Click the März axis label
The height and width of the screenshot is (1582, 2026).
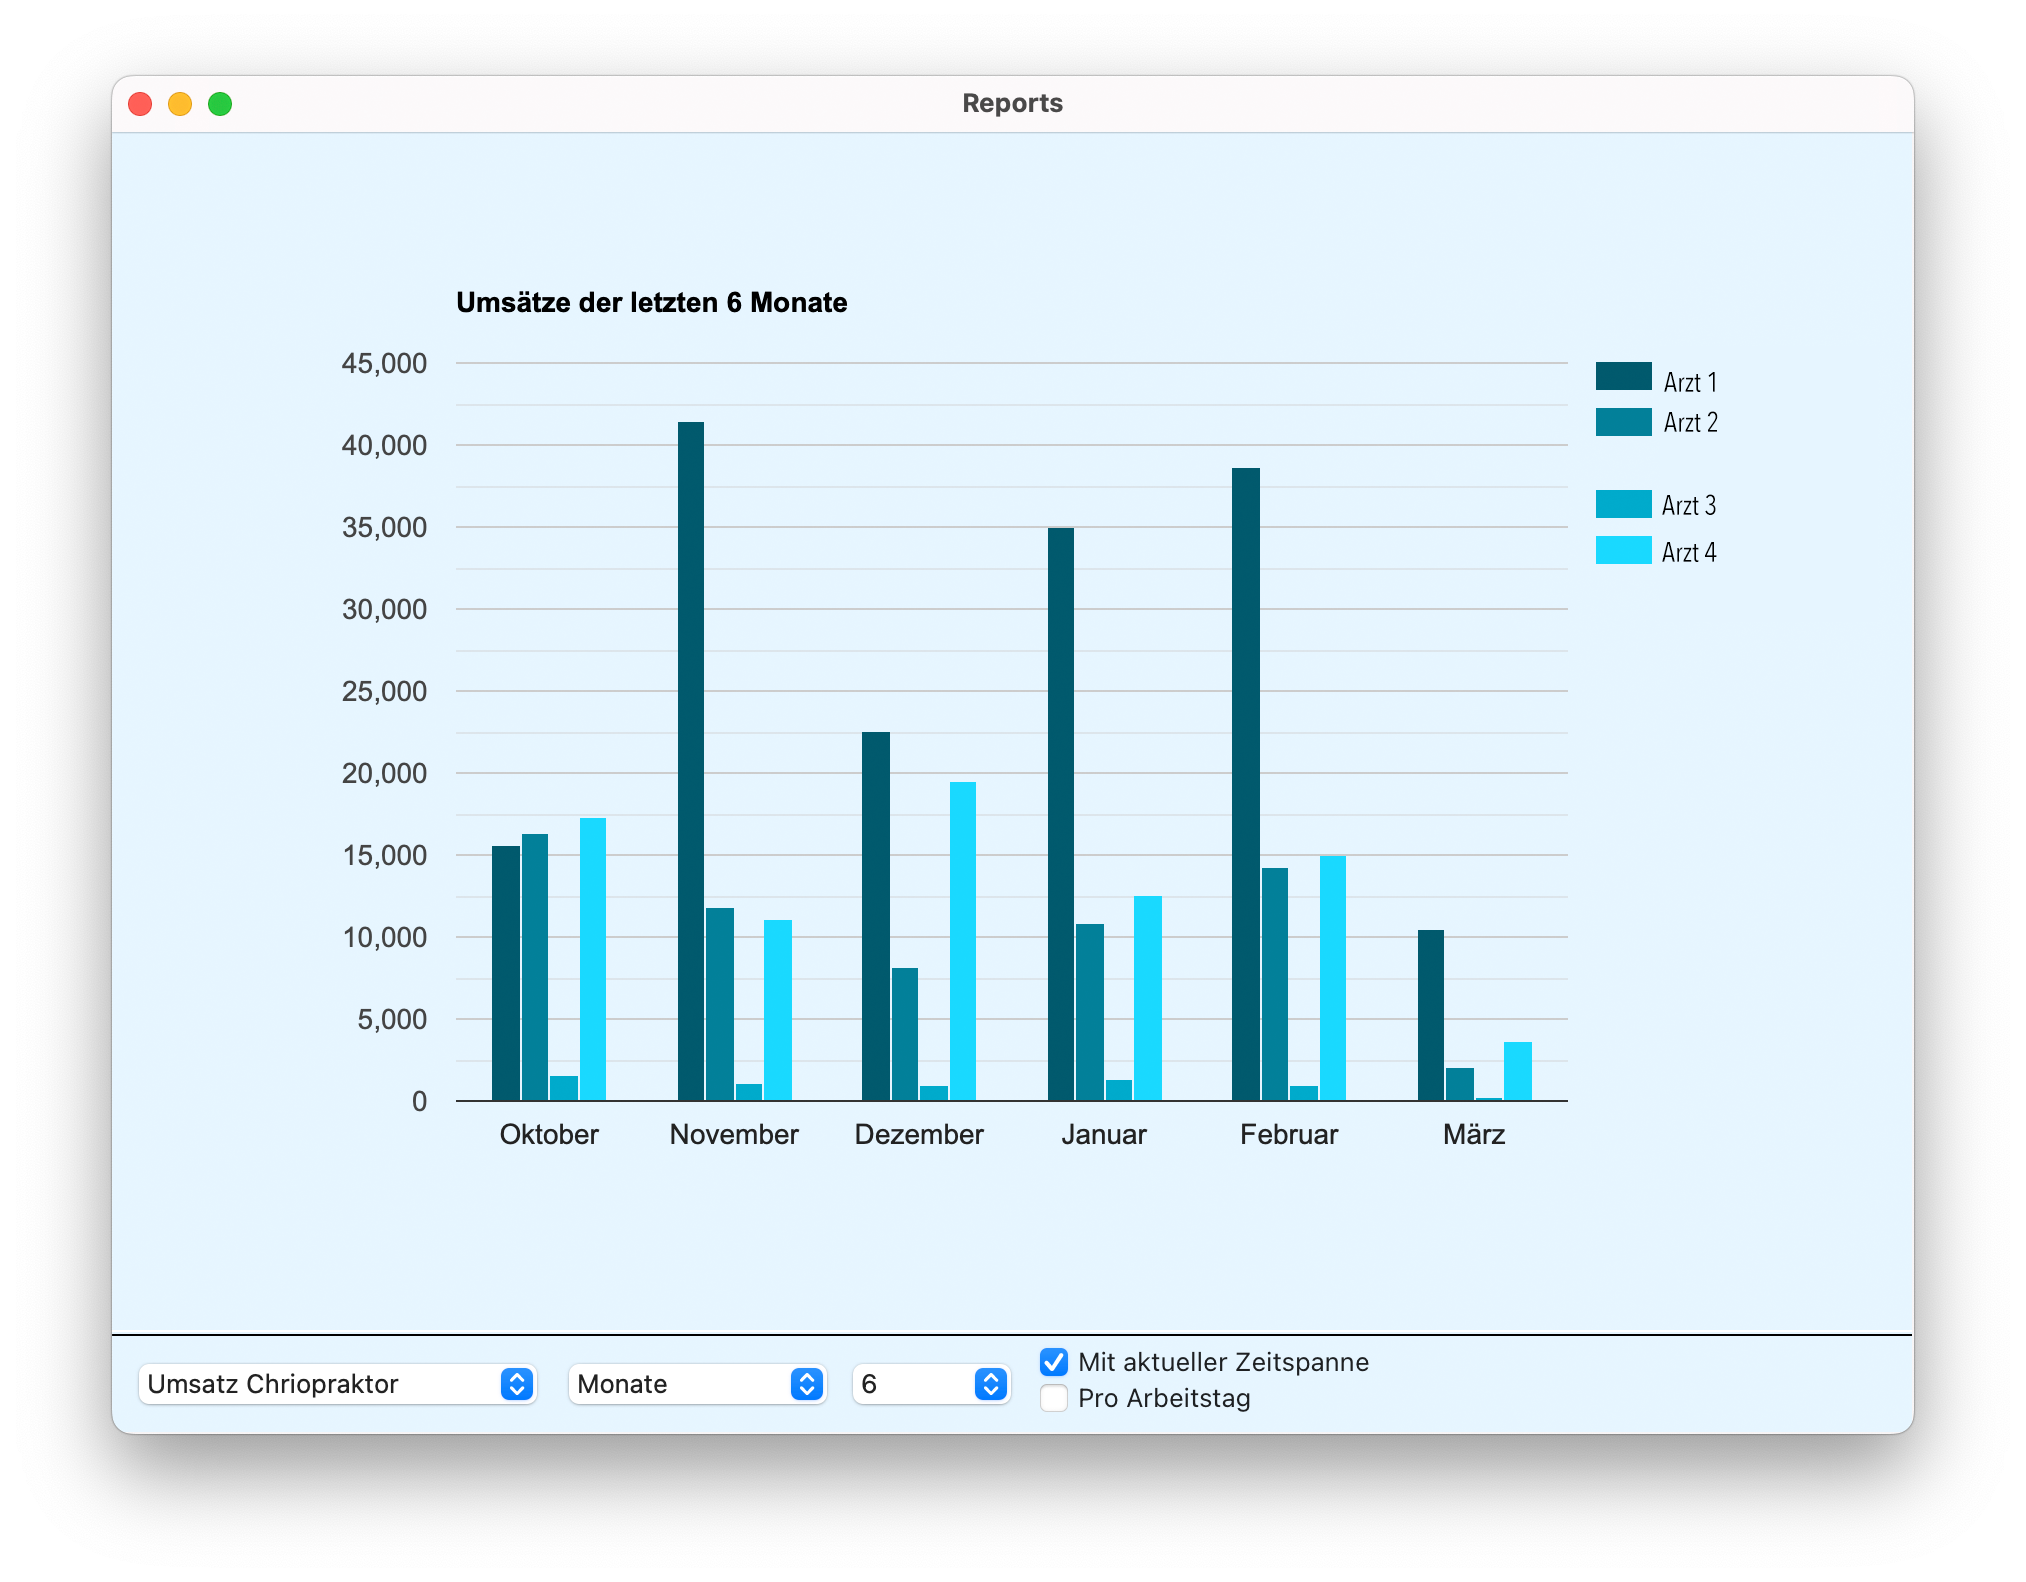1473,1134
